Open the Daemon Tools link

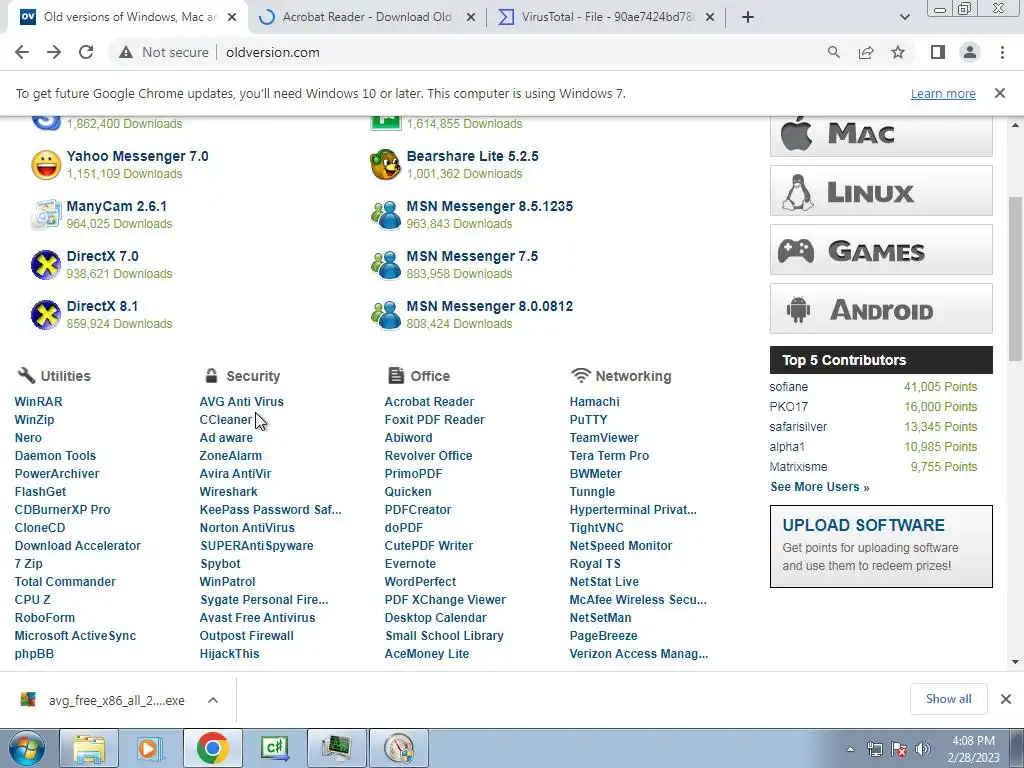pyautogui.click(x=56, y=456)
